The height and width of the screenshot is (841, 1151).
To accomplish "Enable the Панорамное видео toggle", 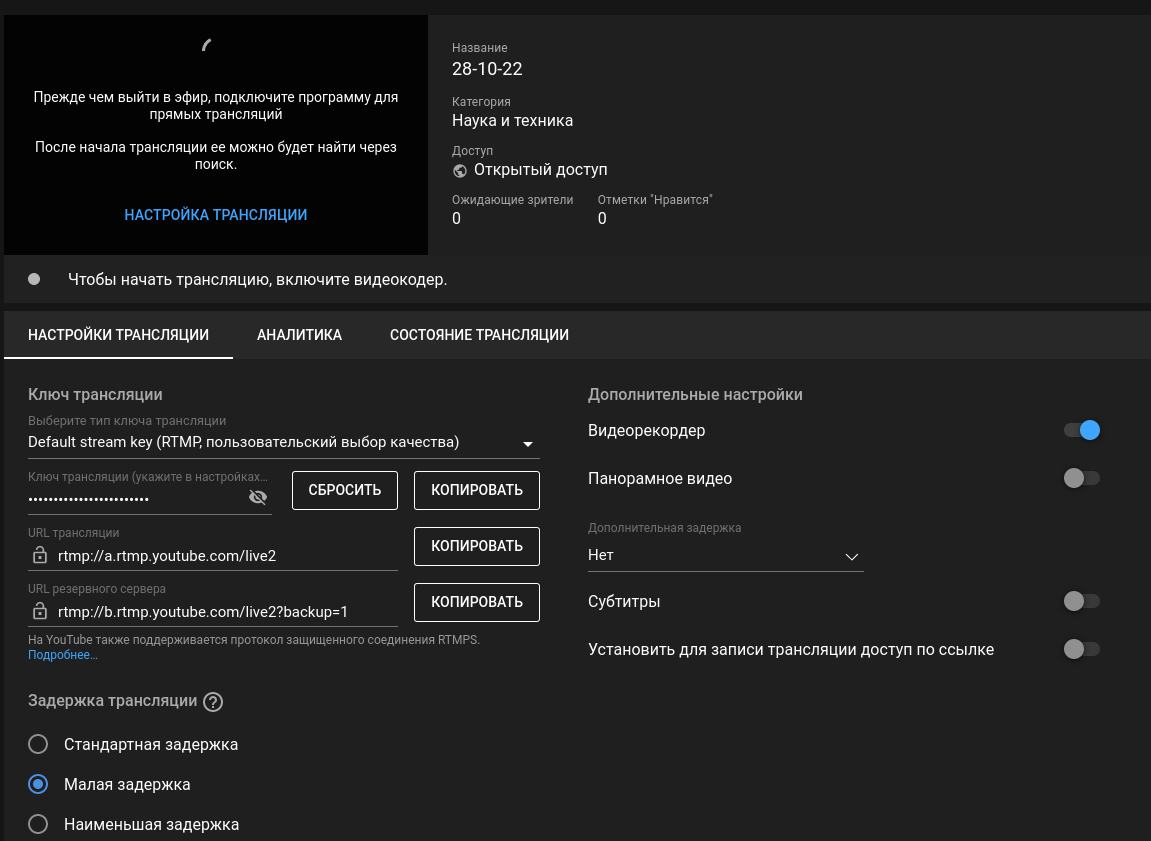I will (x=1082, y=478).
